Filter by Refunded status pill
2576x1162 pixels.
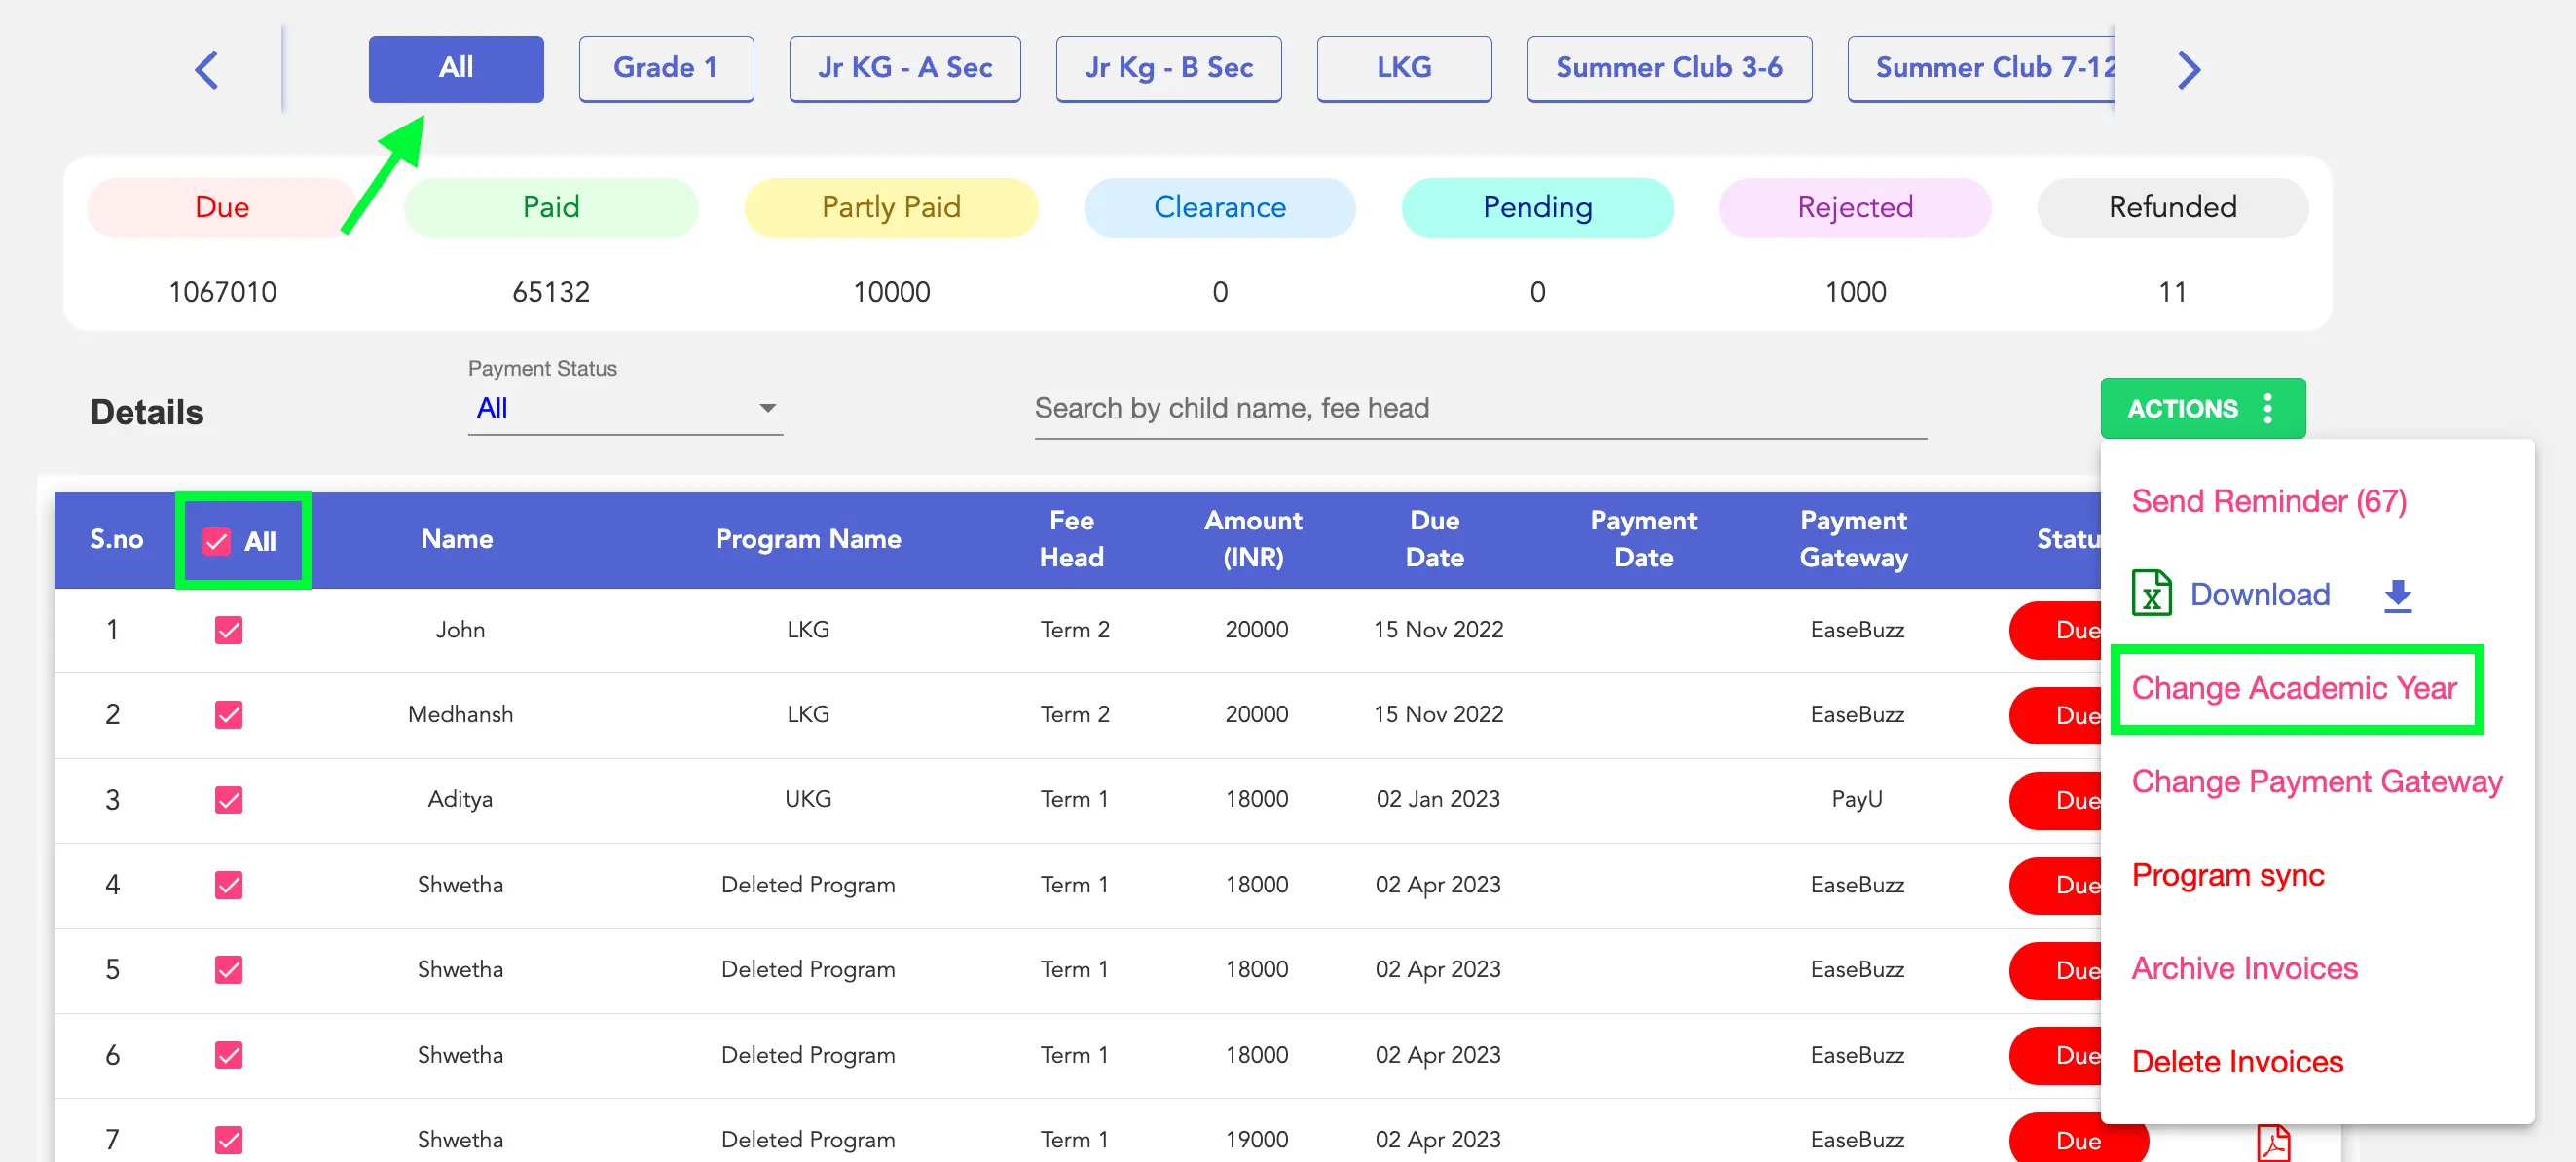[x=2173, y=207]
